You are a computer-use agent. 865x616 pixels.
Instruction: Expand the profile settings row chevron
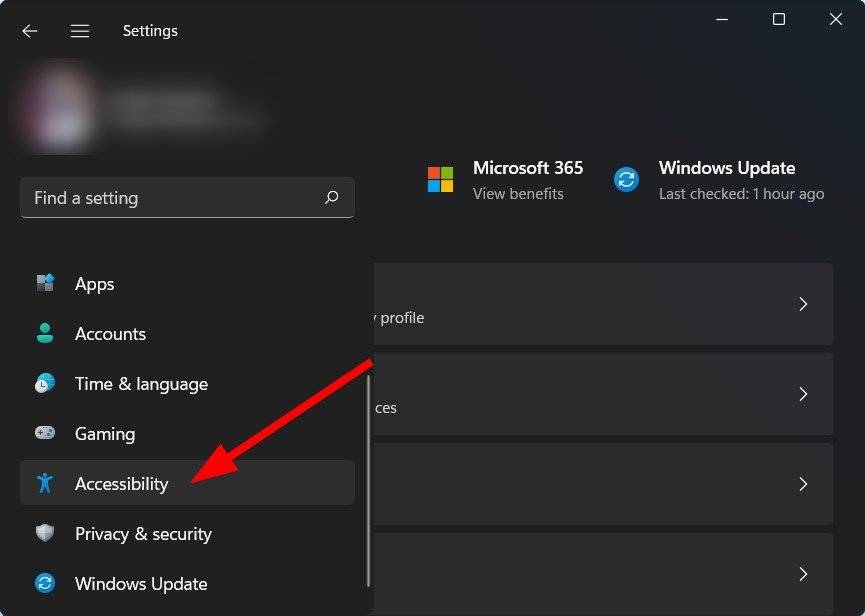coord(803,304)
